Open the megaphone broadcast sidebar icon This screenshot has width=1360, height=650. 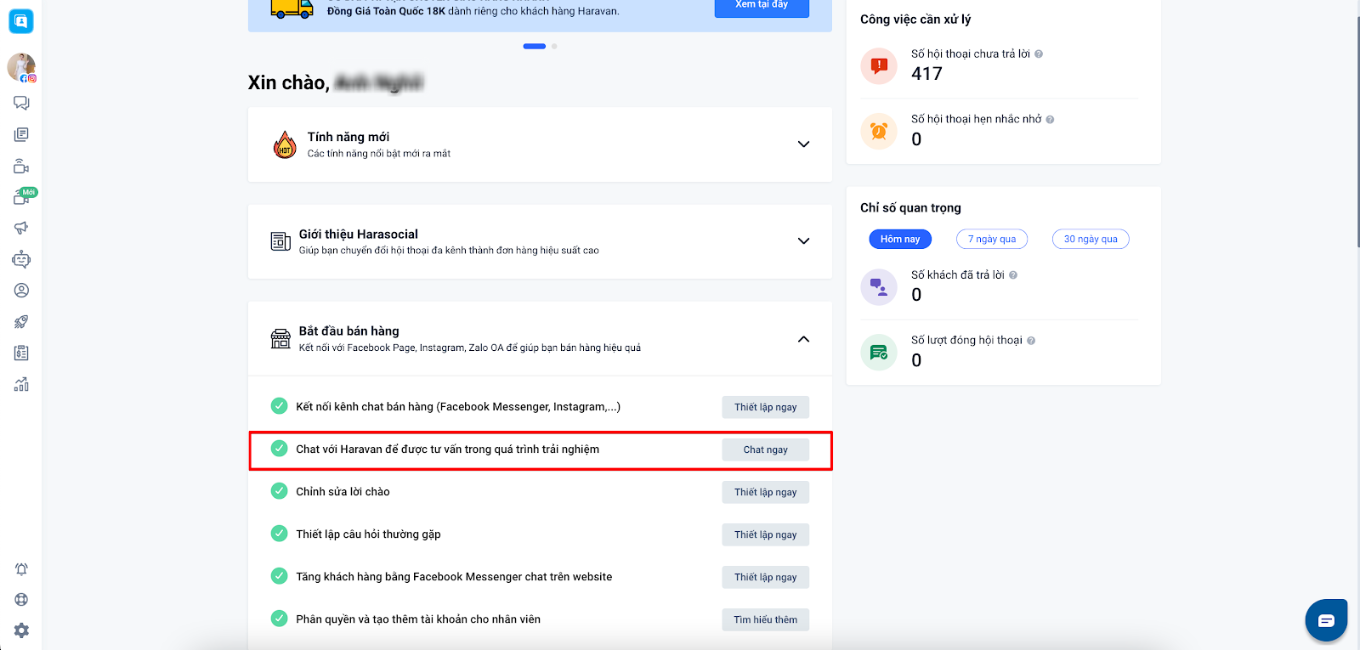[21, 228]
